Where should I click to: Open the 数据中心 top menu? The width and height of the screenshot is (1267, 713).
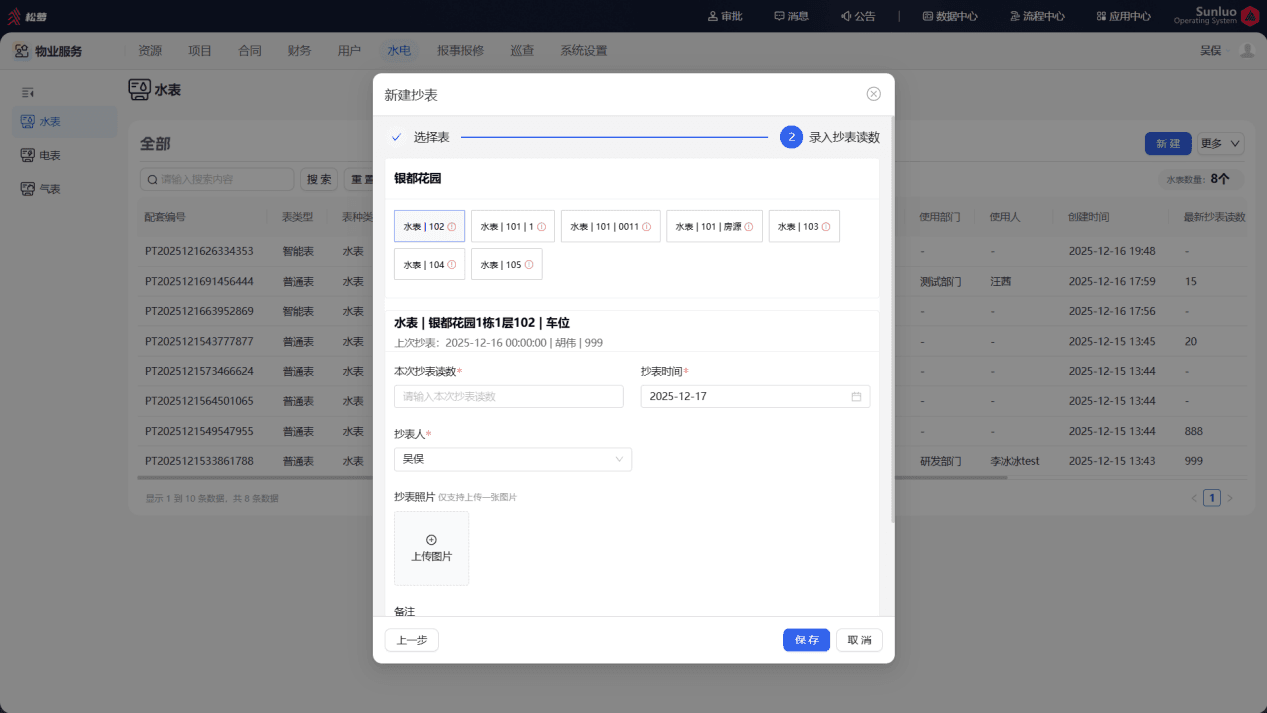point(950,16)
